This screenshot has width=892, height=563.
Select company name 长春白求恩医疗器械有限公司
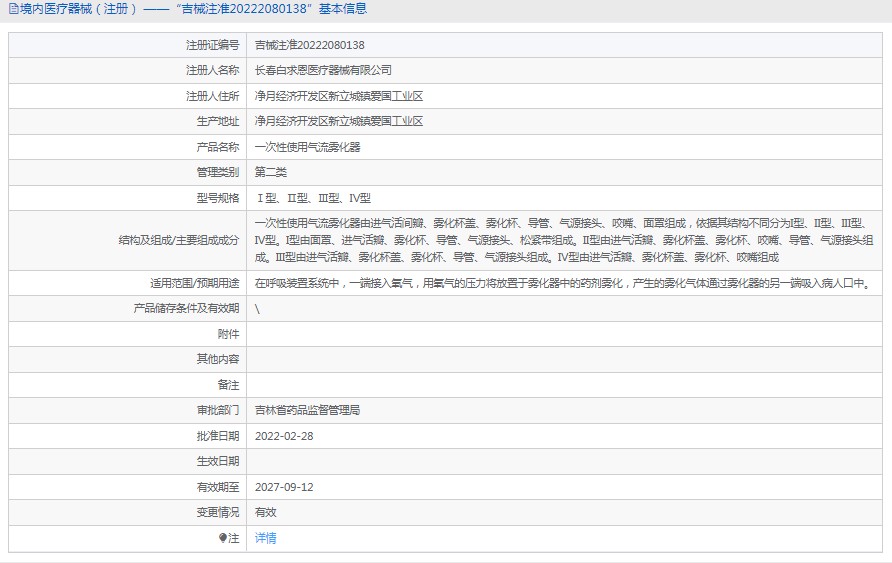pos(323,71)
